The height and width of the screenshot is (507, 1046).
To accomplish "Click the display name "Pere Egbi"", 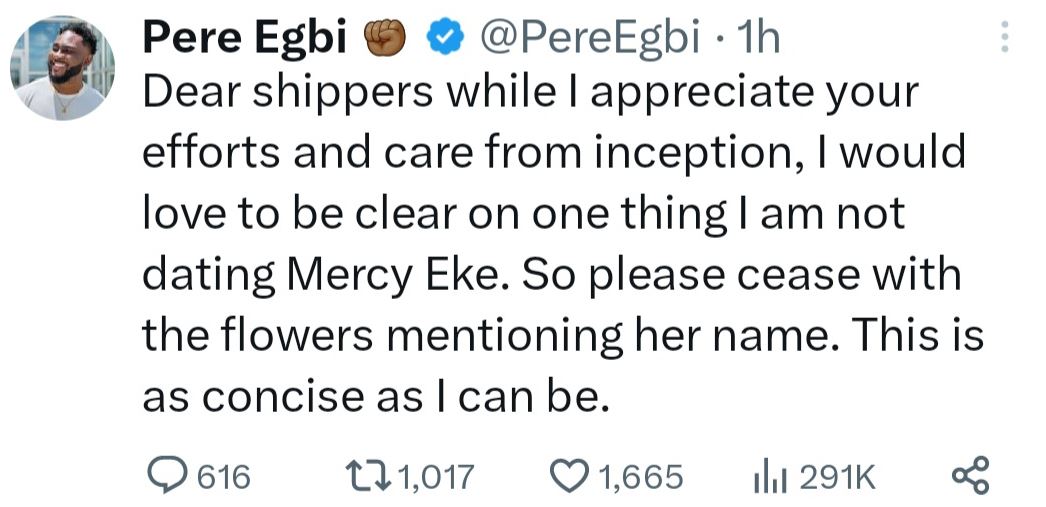I will pyautogui.click(x=244, y=39).
